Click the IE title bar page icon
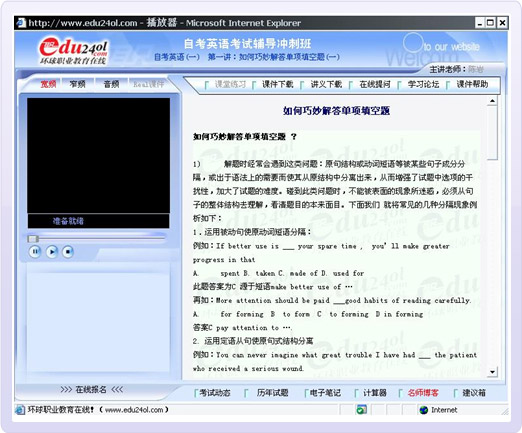The image size is (522, 433). [21, 23]
